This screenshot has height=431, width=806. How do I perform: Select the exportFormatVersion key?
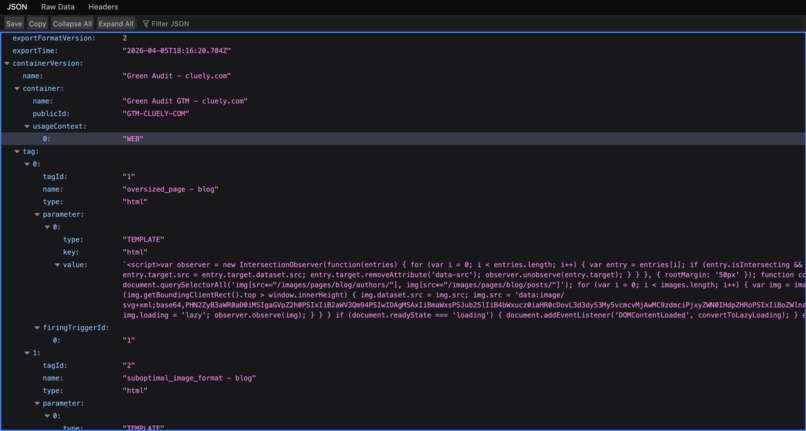tap(53, 38)
